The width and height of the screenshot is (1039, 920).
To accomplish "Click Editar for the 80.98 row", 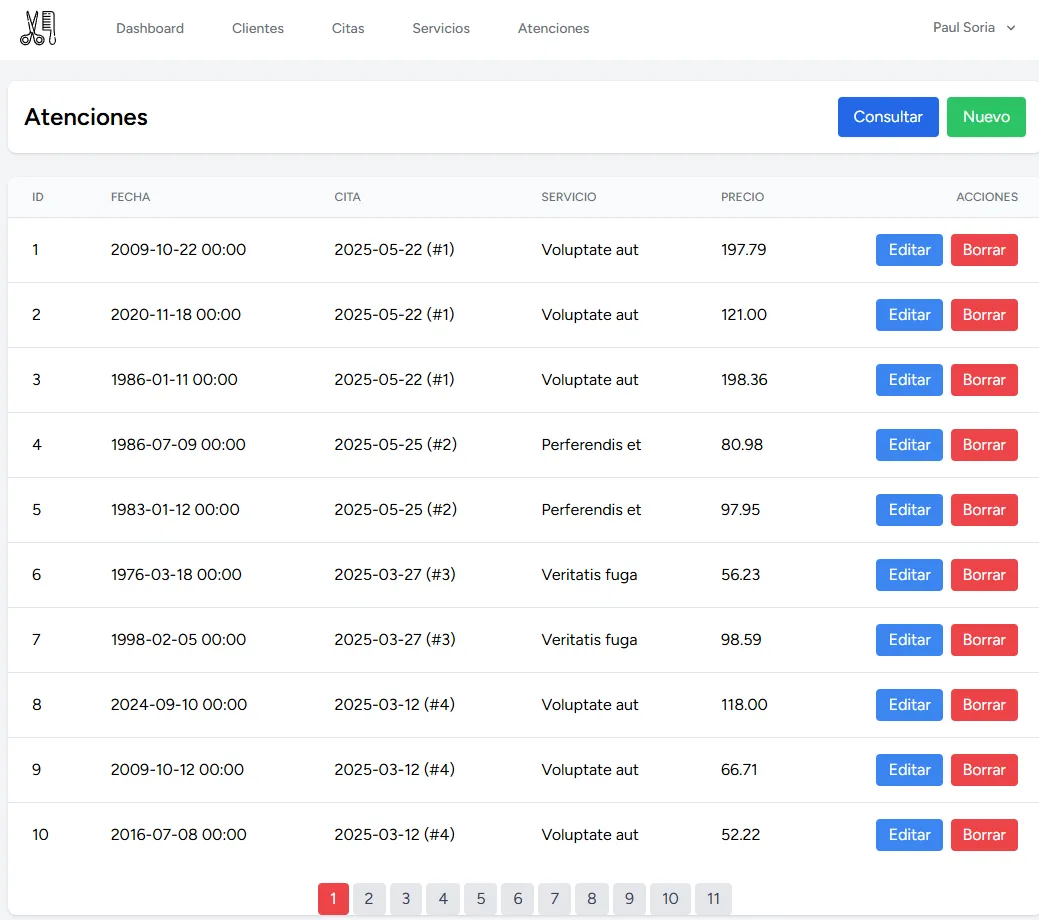I will [x=909, y=445].
